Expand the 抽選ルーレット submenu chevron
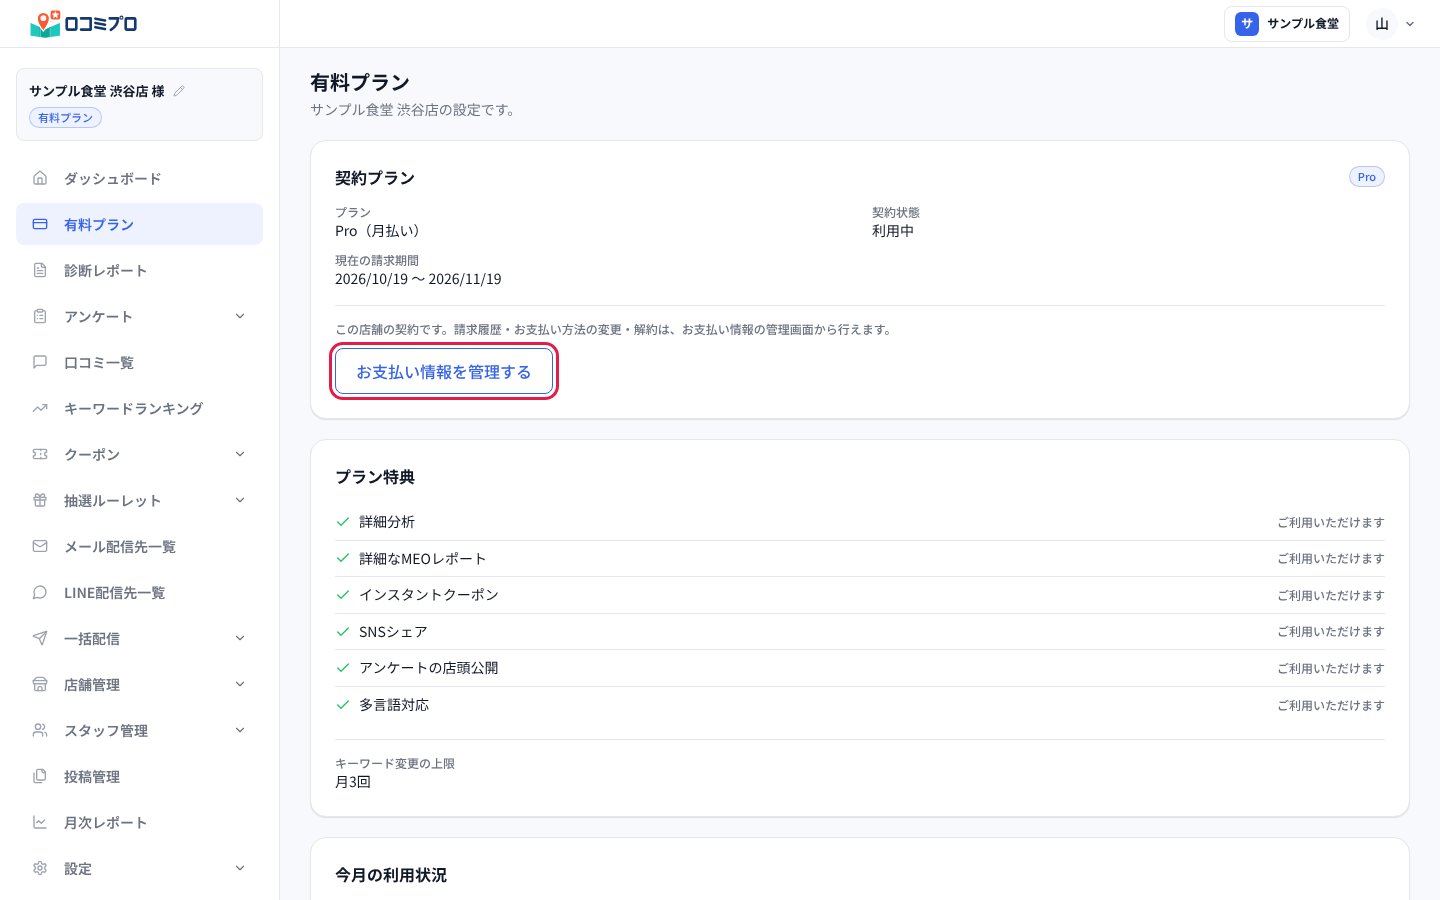This screenshot has height=900, width=1440. (x=240, y=500)
